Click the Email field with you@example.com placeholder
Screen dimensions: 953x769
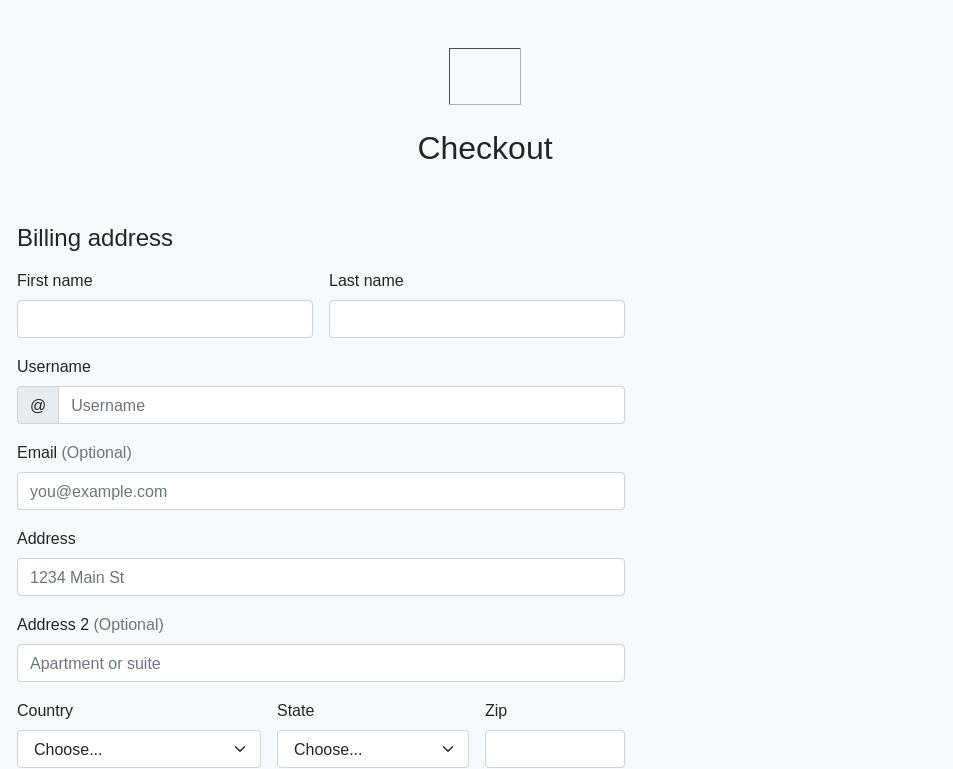[321, 491]
